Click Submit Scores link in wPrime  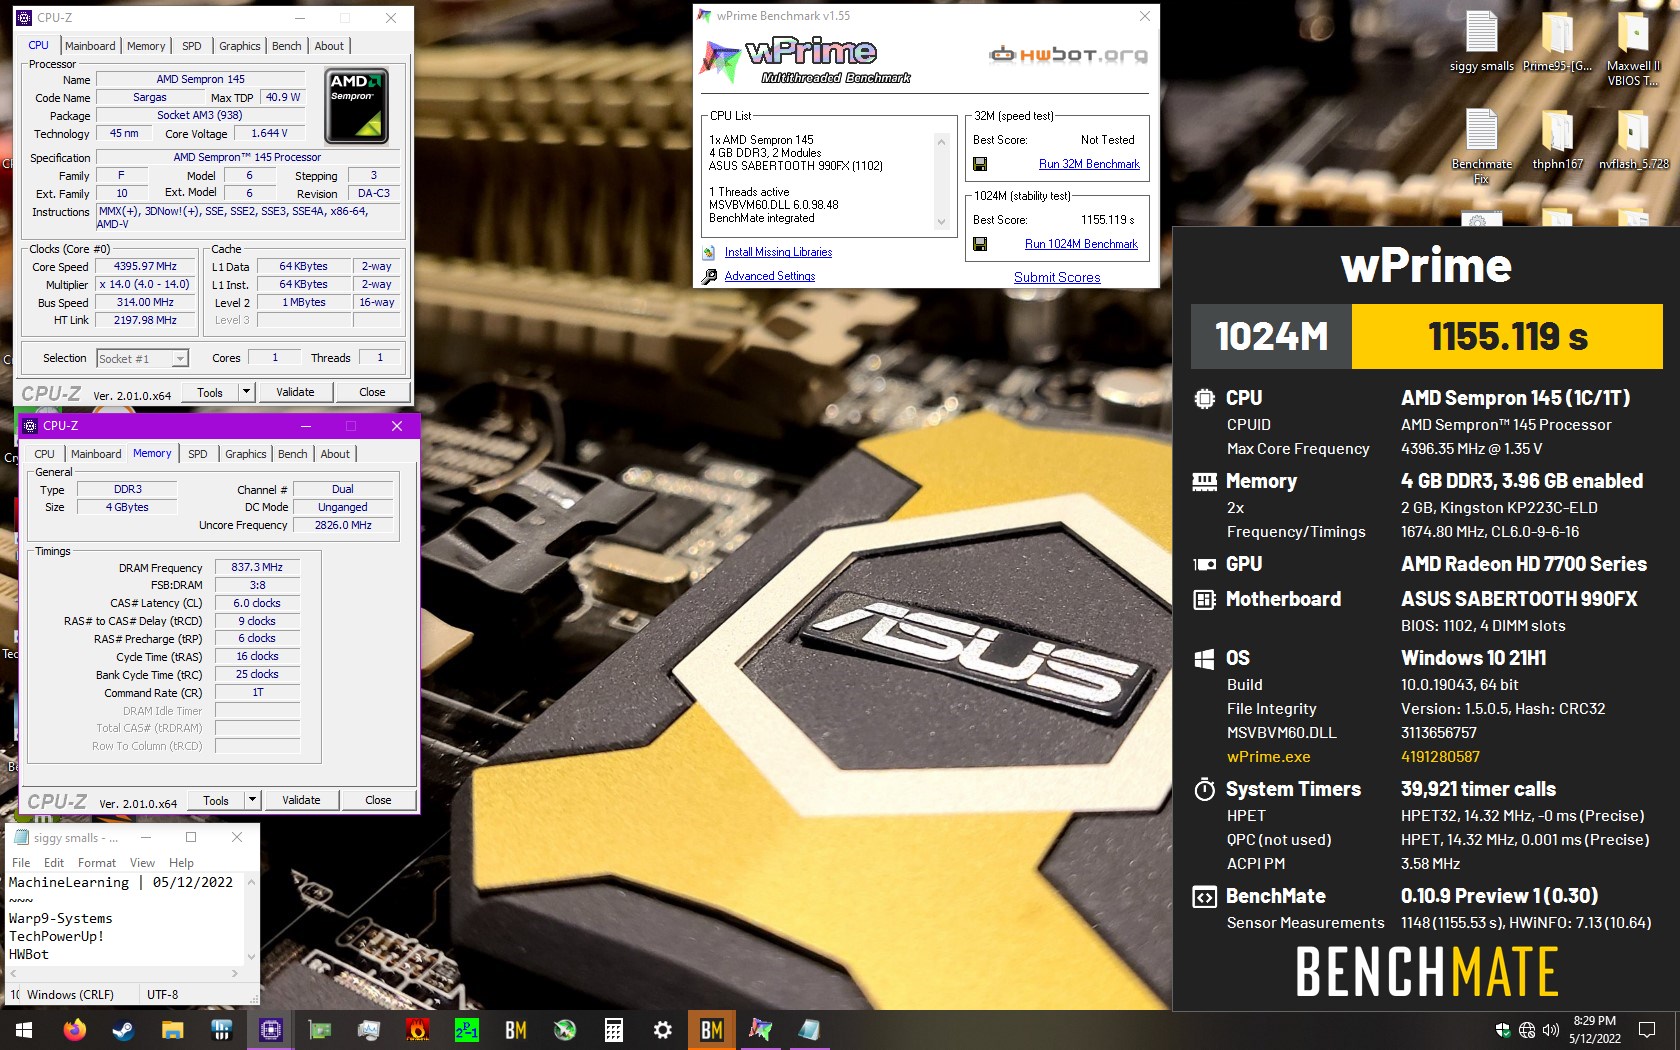tap(1057, 277)
